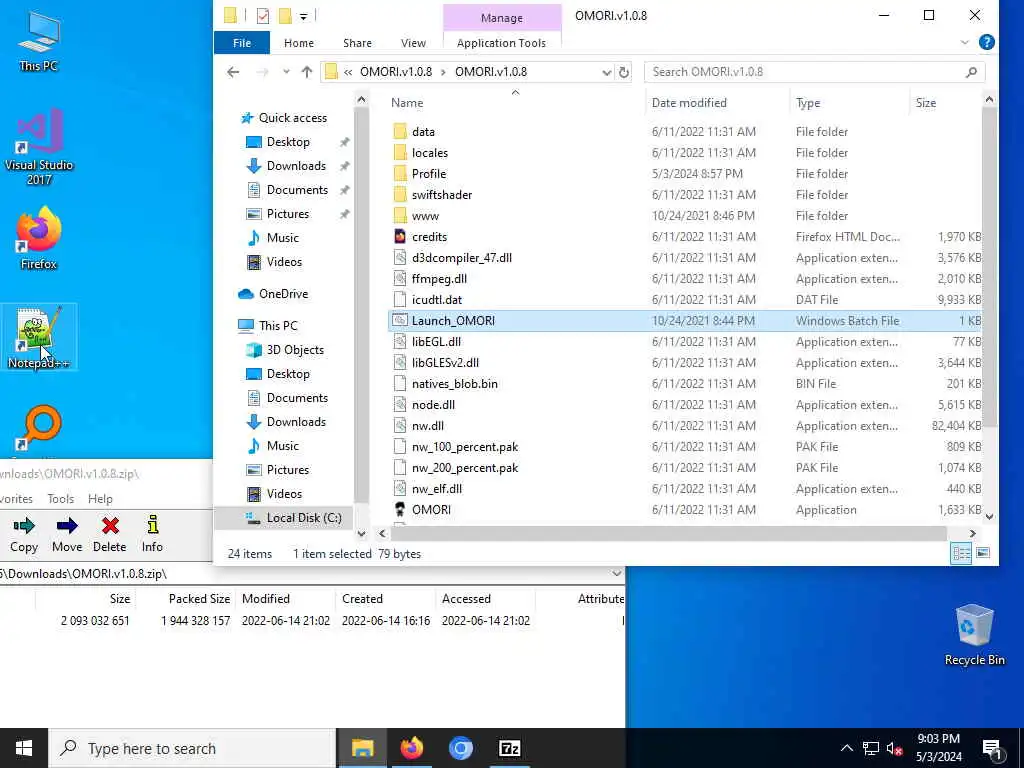
Task: Open 7-Zip window from the taskbar
Action: (509, 748)
